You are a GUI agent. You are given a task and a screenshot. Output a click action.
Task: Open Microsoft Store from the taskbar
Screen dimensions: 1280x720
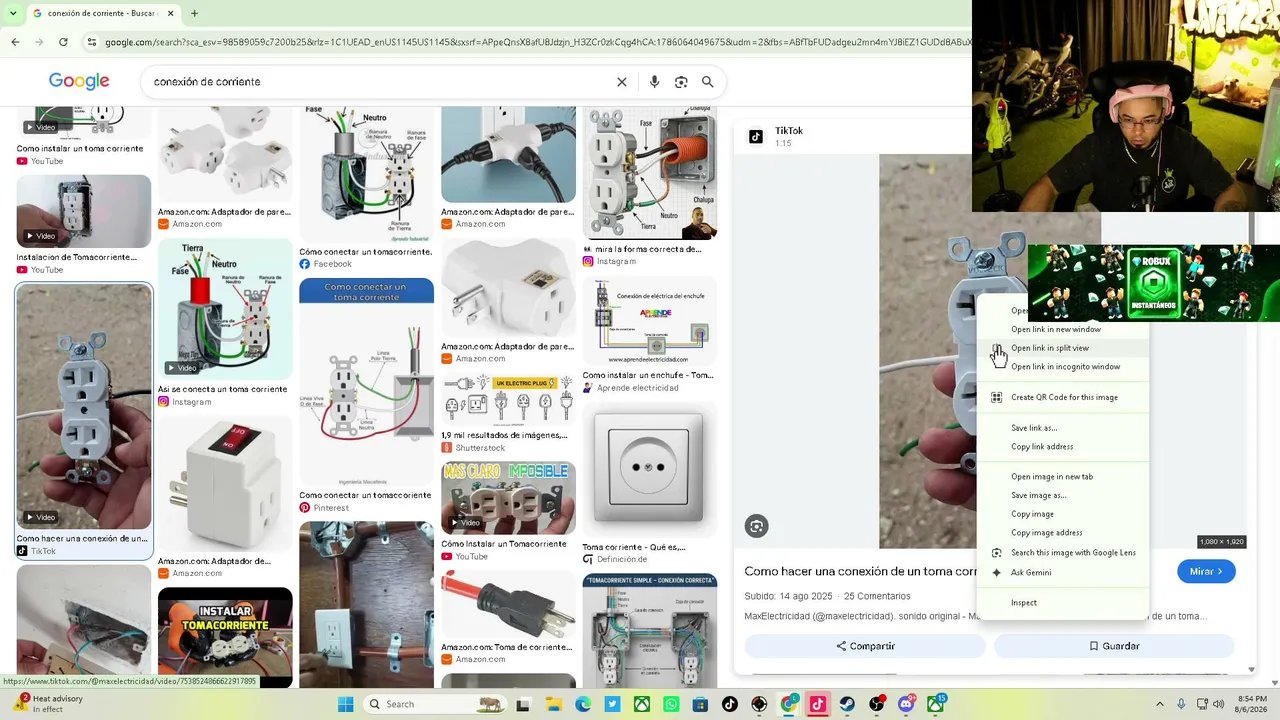click(700, 704)
